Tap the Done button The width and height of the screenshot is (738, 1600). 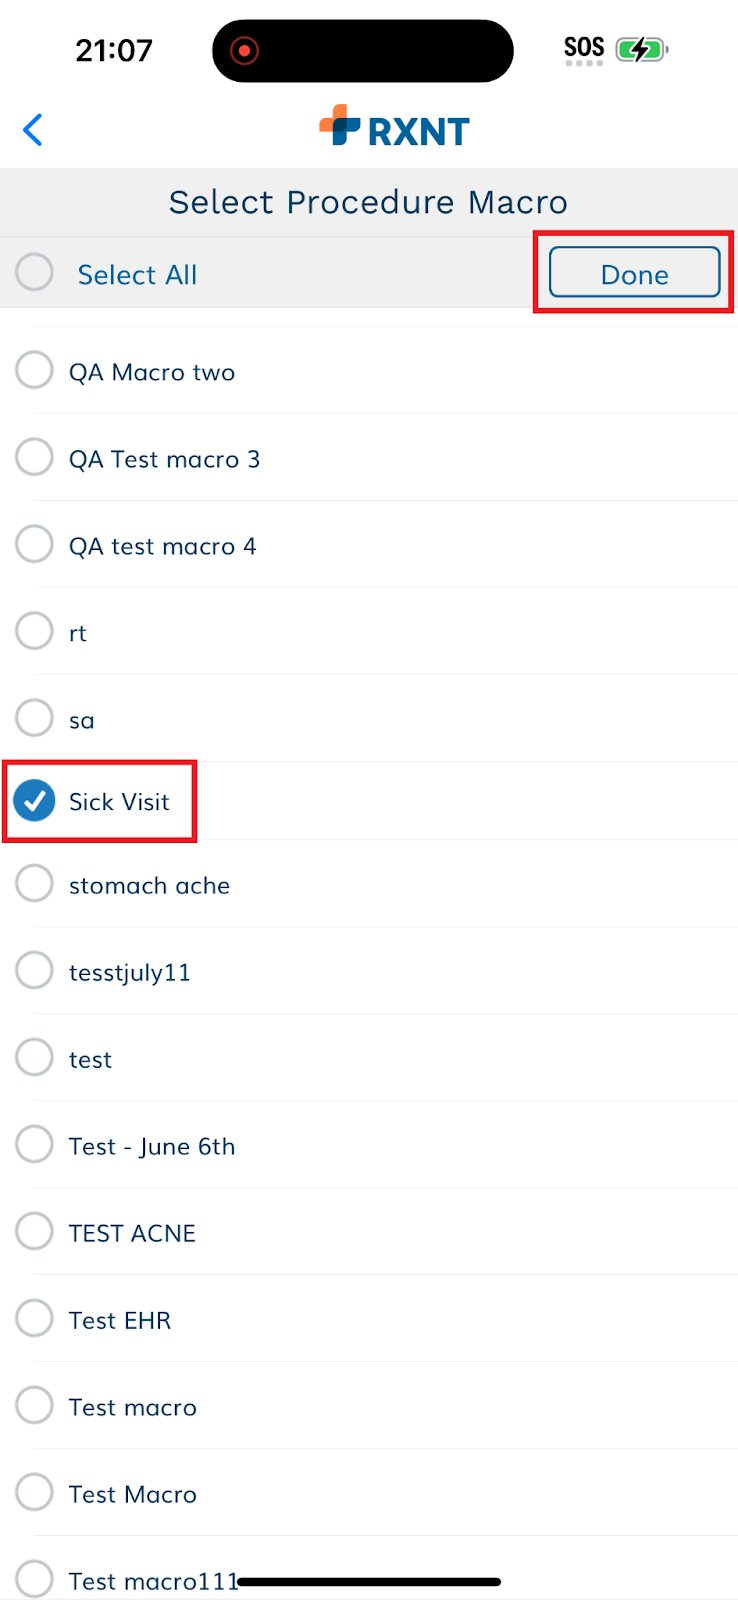635,273
